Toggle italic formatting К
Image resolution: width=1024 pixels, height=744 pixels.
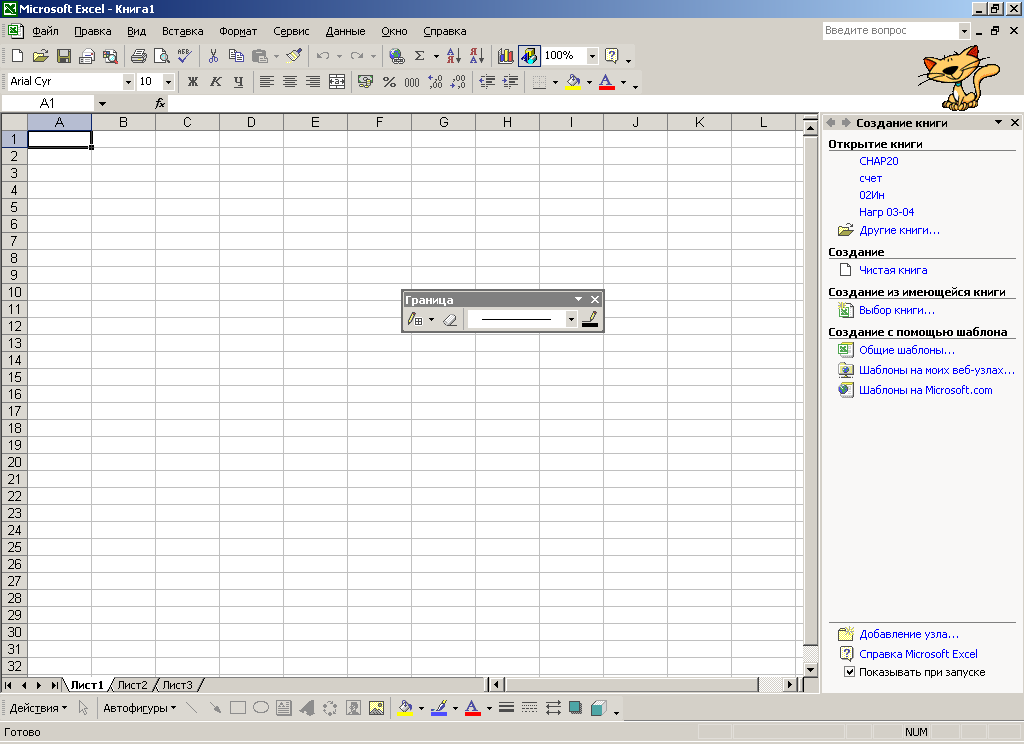(x=216, y=82)
